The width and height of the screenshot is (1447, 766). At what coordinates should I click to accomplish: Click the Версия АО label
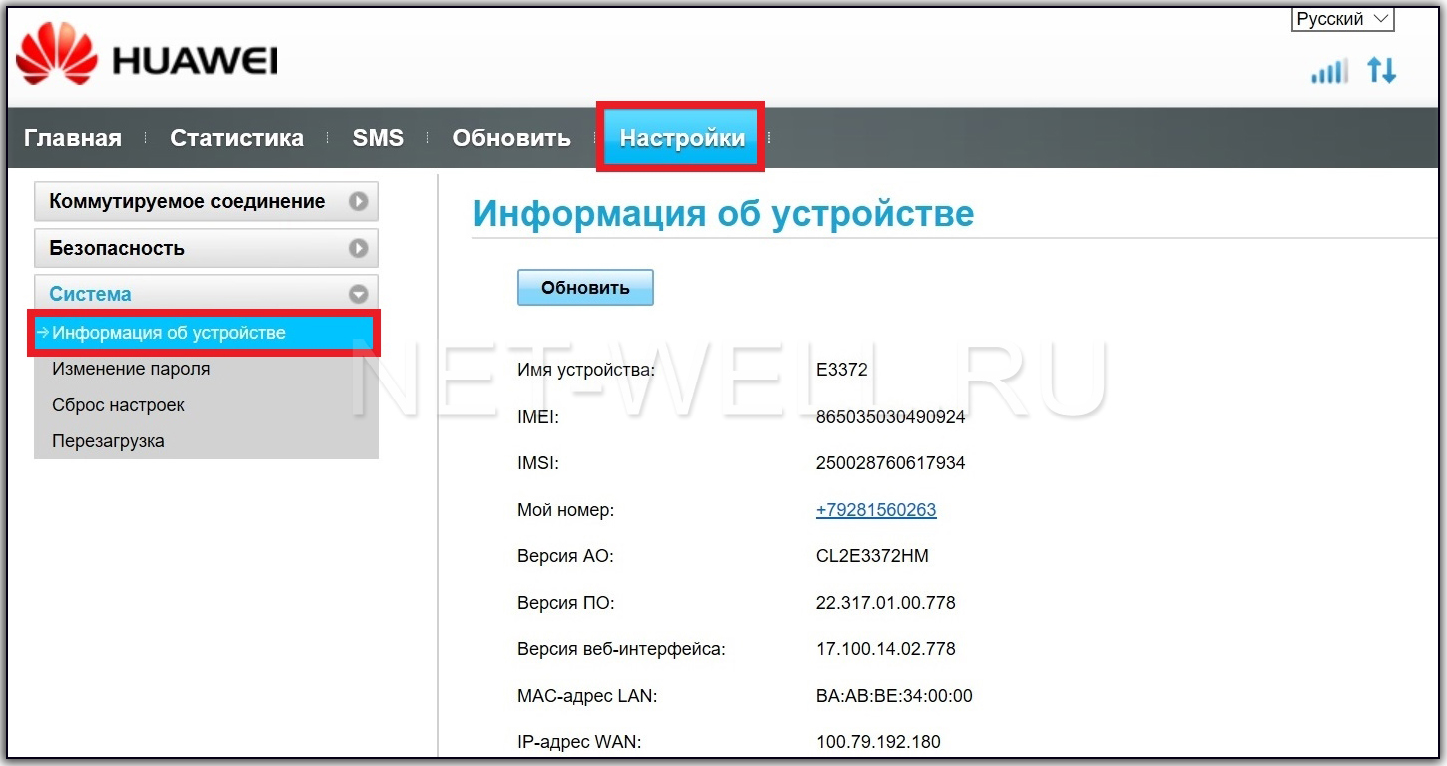tap(565, 556)
